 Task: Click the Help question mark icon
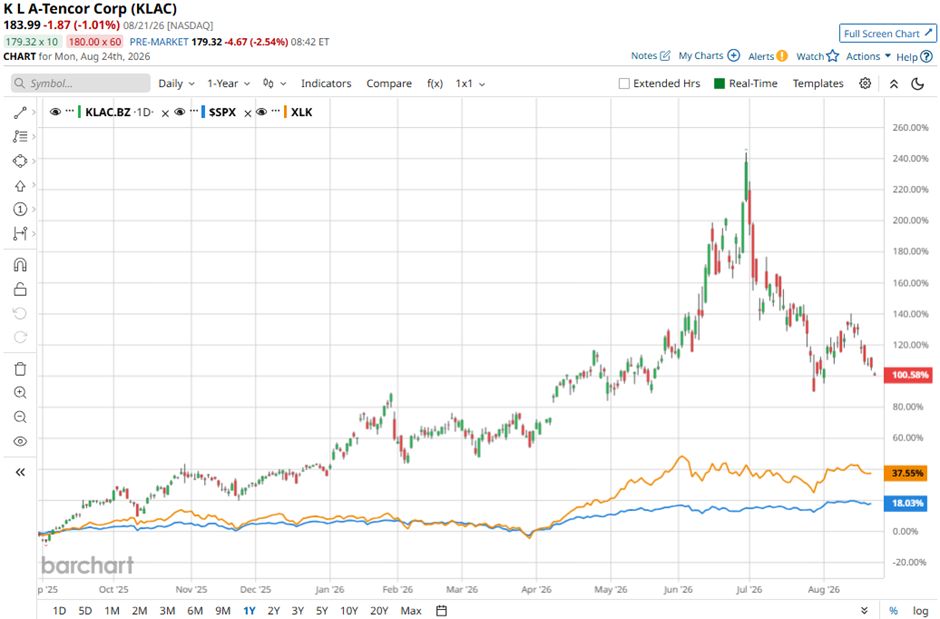(926, 56)
